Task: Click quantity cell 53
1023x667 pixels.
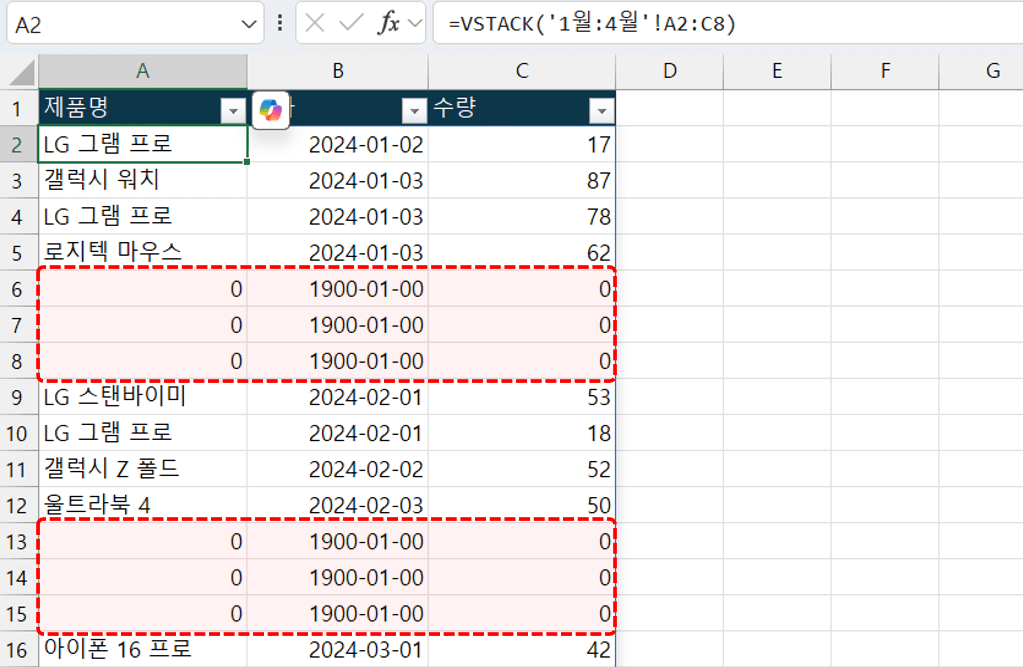Action: [522, 397]
